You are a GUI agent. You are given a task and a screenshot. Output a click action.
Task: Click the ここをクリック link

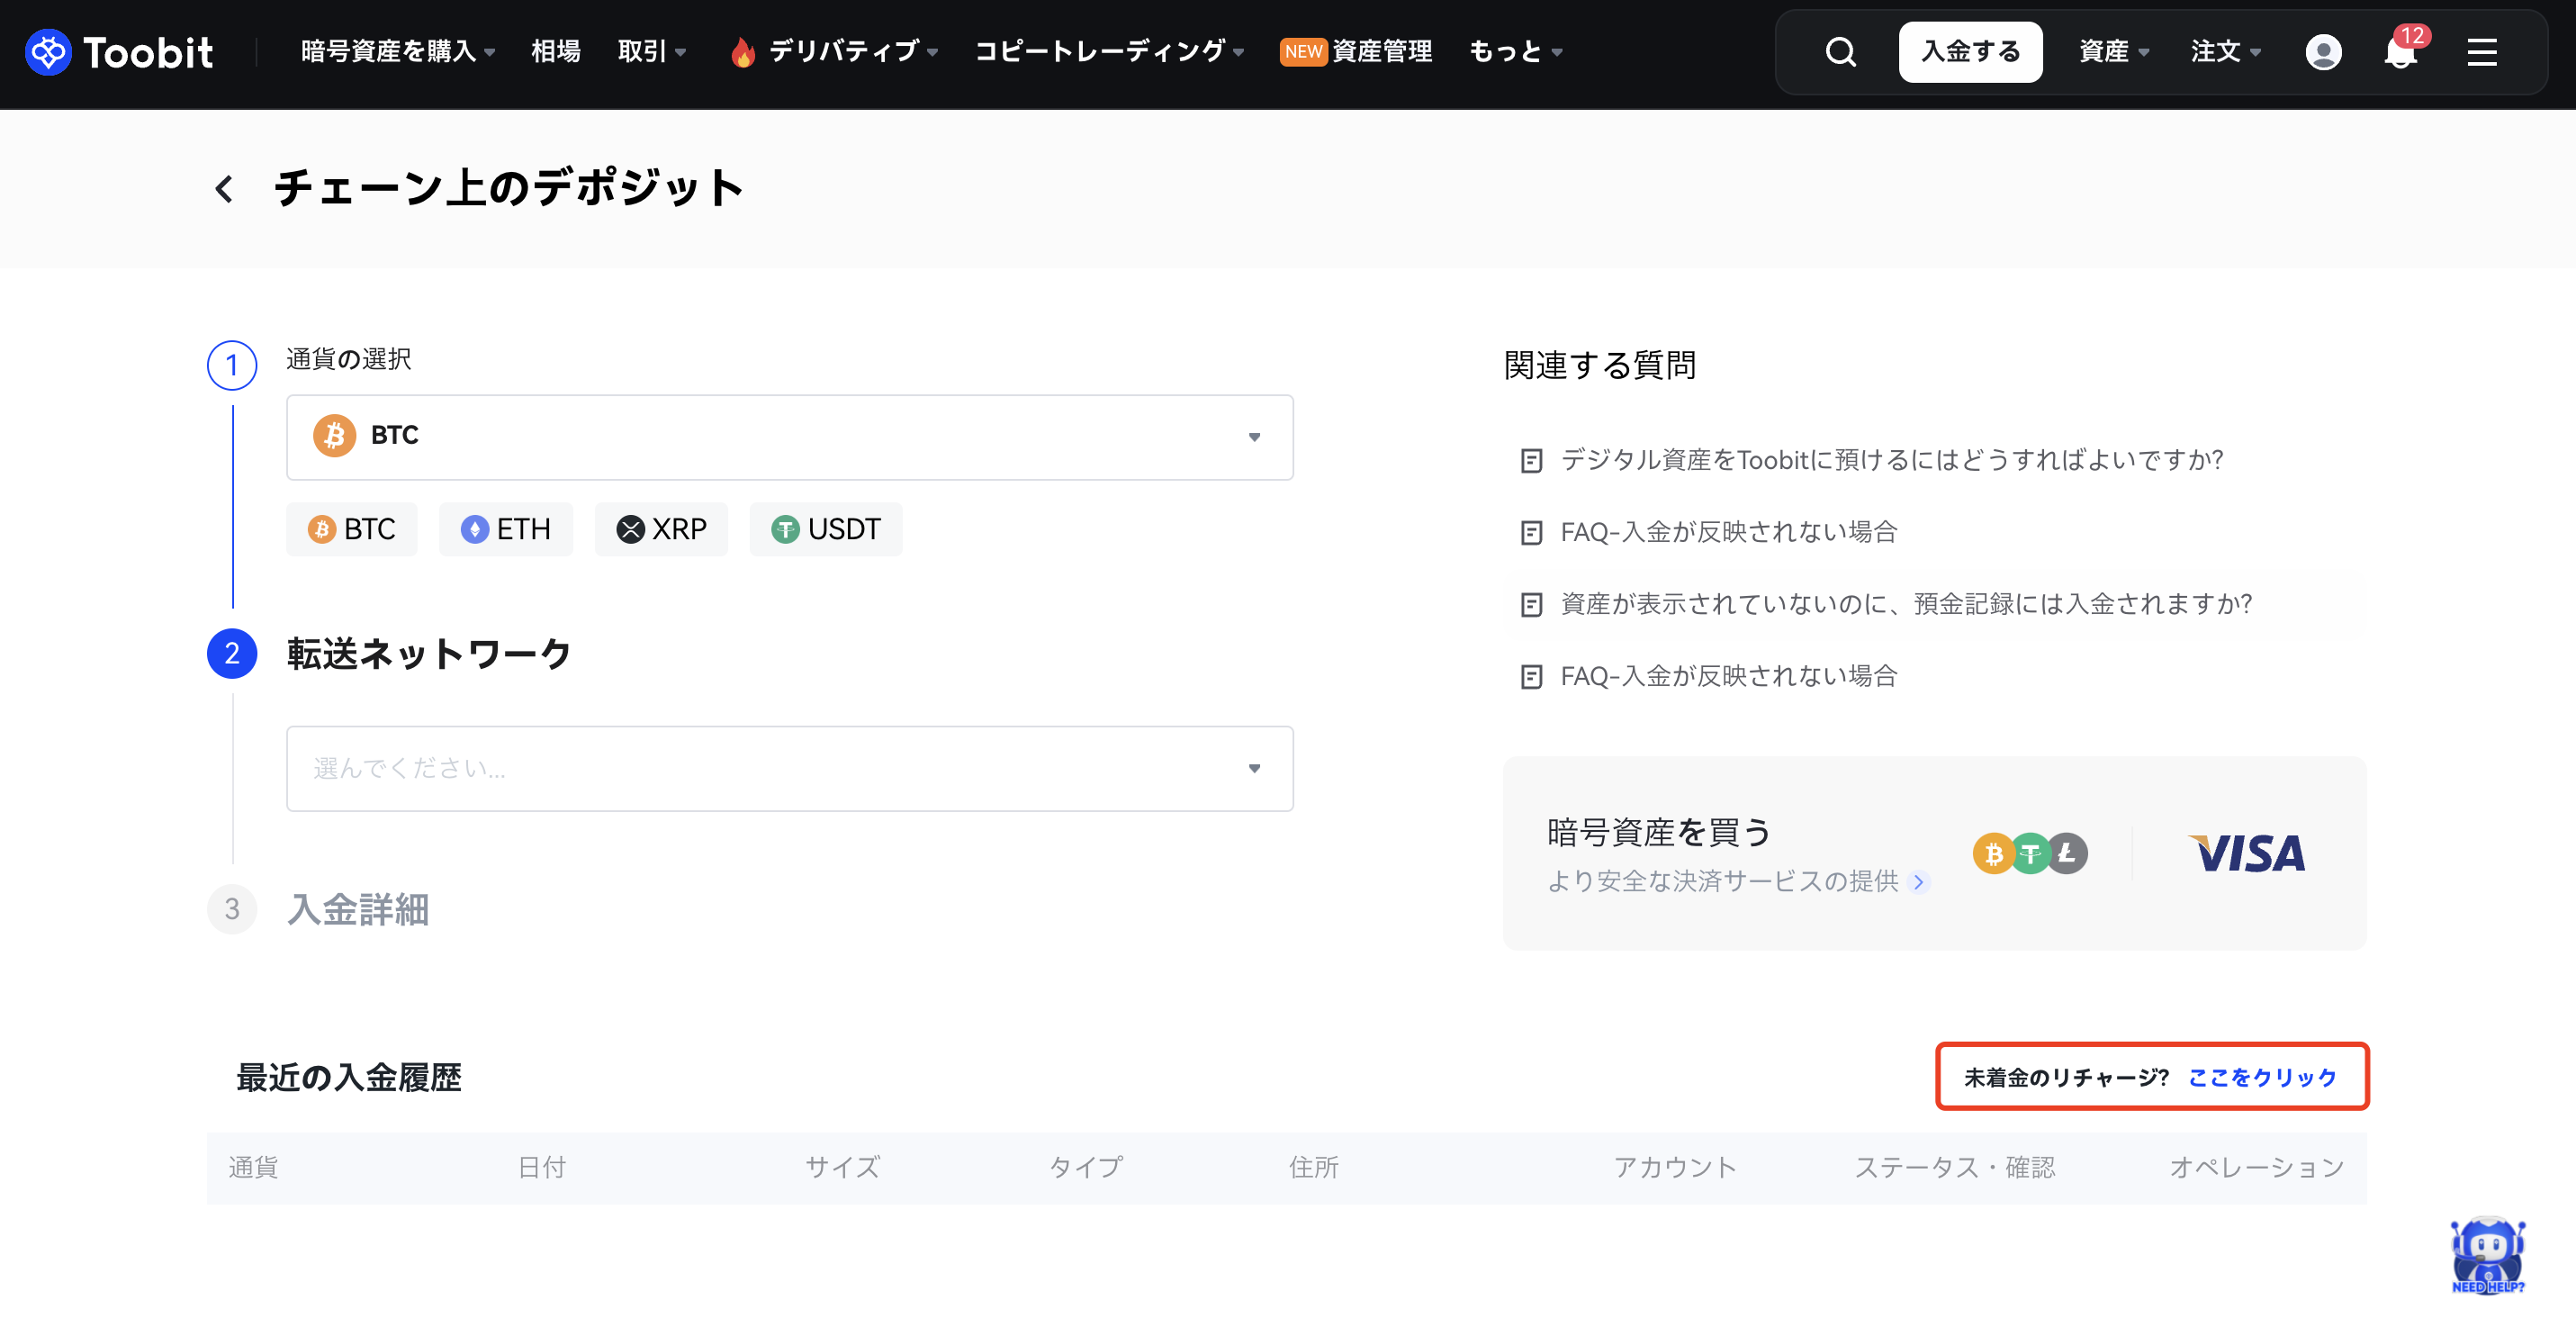click(x=2261, y=1077)
